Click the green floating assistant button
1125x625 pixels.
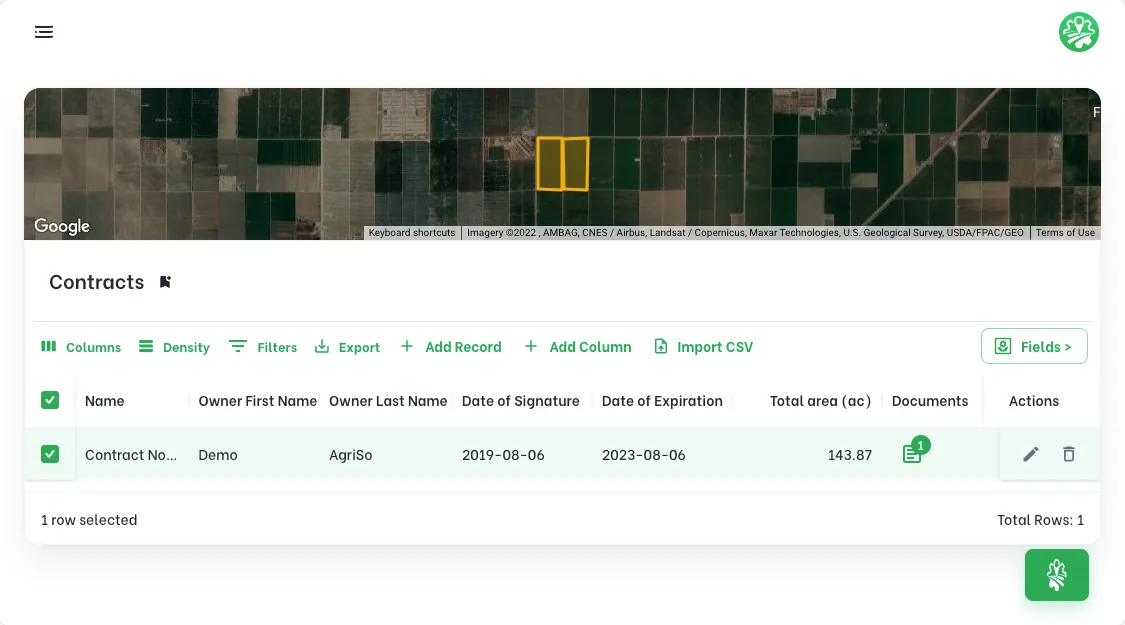(1057, 575)
